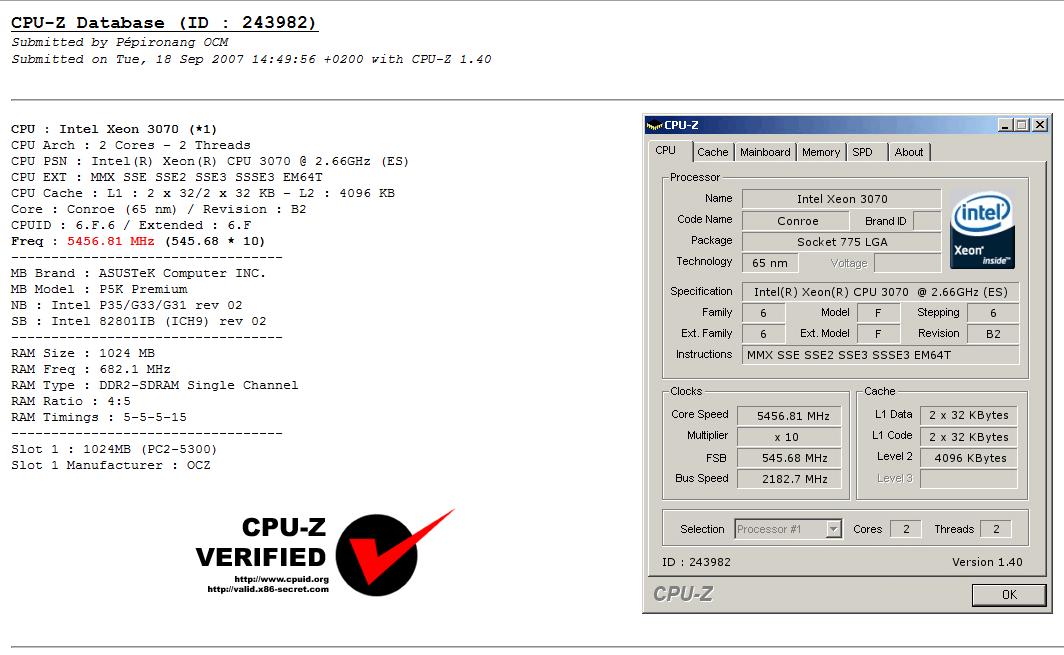Click the 'Slot 1 Manufacturer : OCZ' line
The width and height of the screenshot is (1064, 655).
pos(111,466)
